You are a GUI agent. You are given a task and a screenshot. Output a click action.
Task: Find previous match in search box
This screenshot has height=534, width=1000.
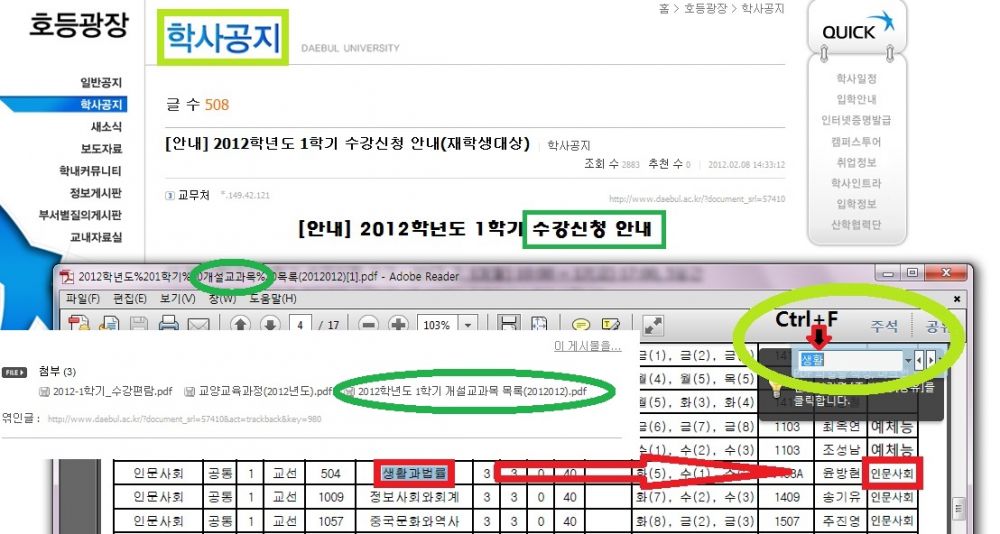tap(919, 360)
